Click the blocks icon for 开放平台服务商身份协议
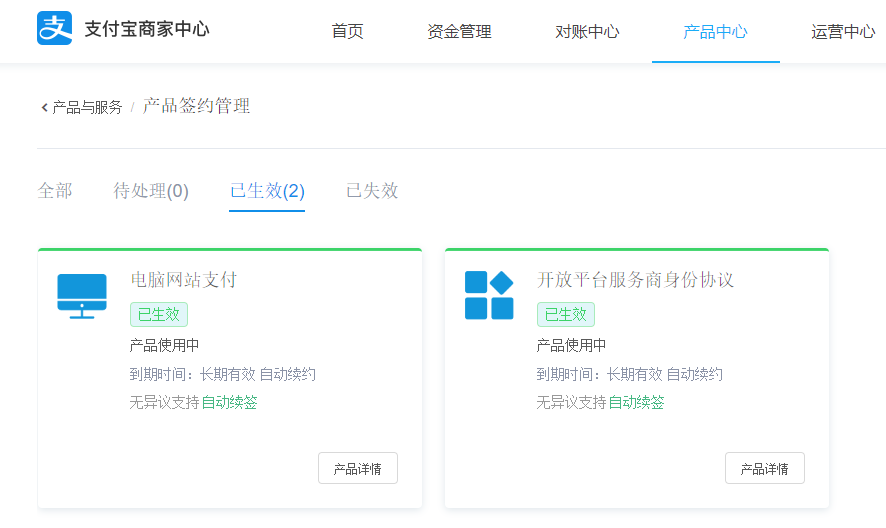The height and width of the screenshot is (528, 886). click(x=489, y=295)
